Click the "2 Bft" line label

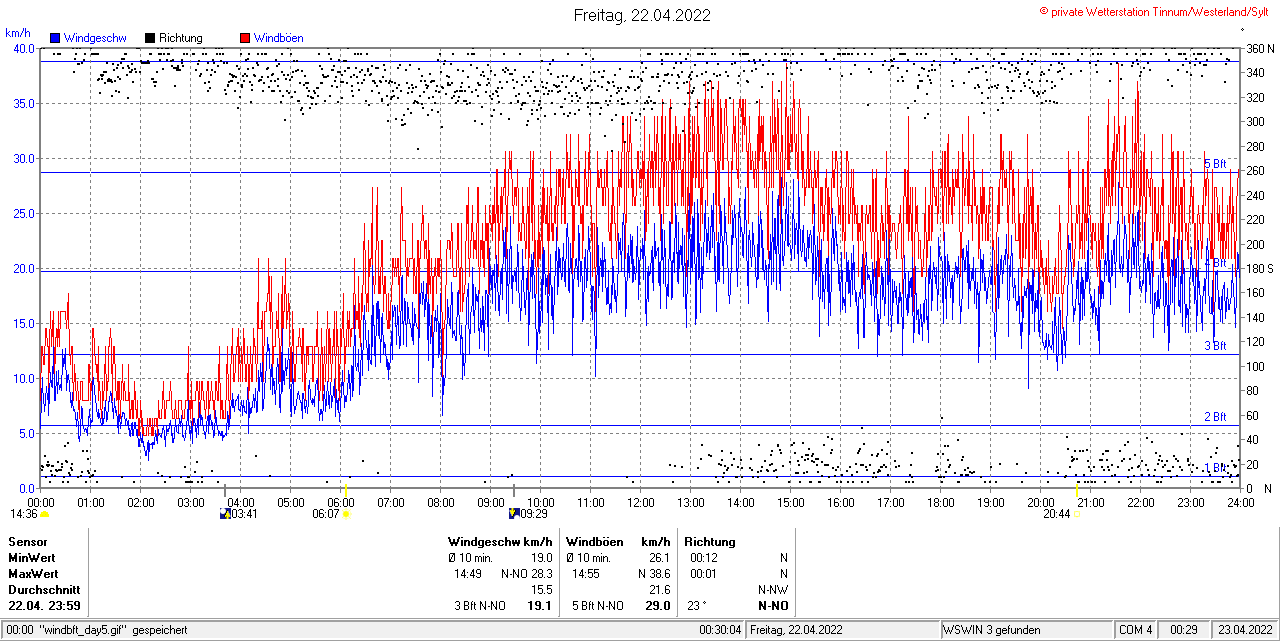click(x=1215, y=417)
